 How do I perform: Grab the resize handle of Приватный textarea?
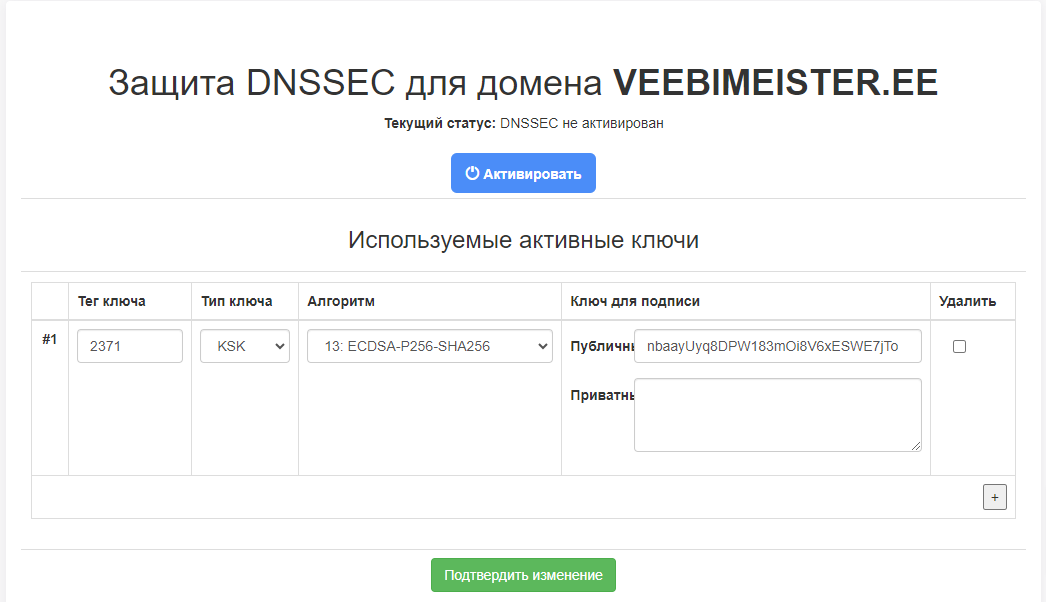[915, 445]
